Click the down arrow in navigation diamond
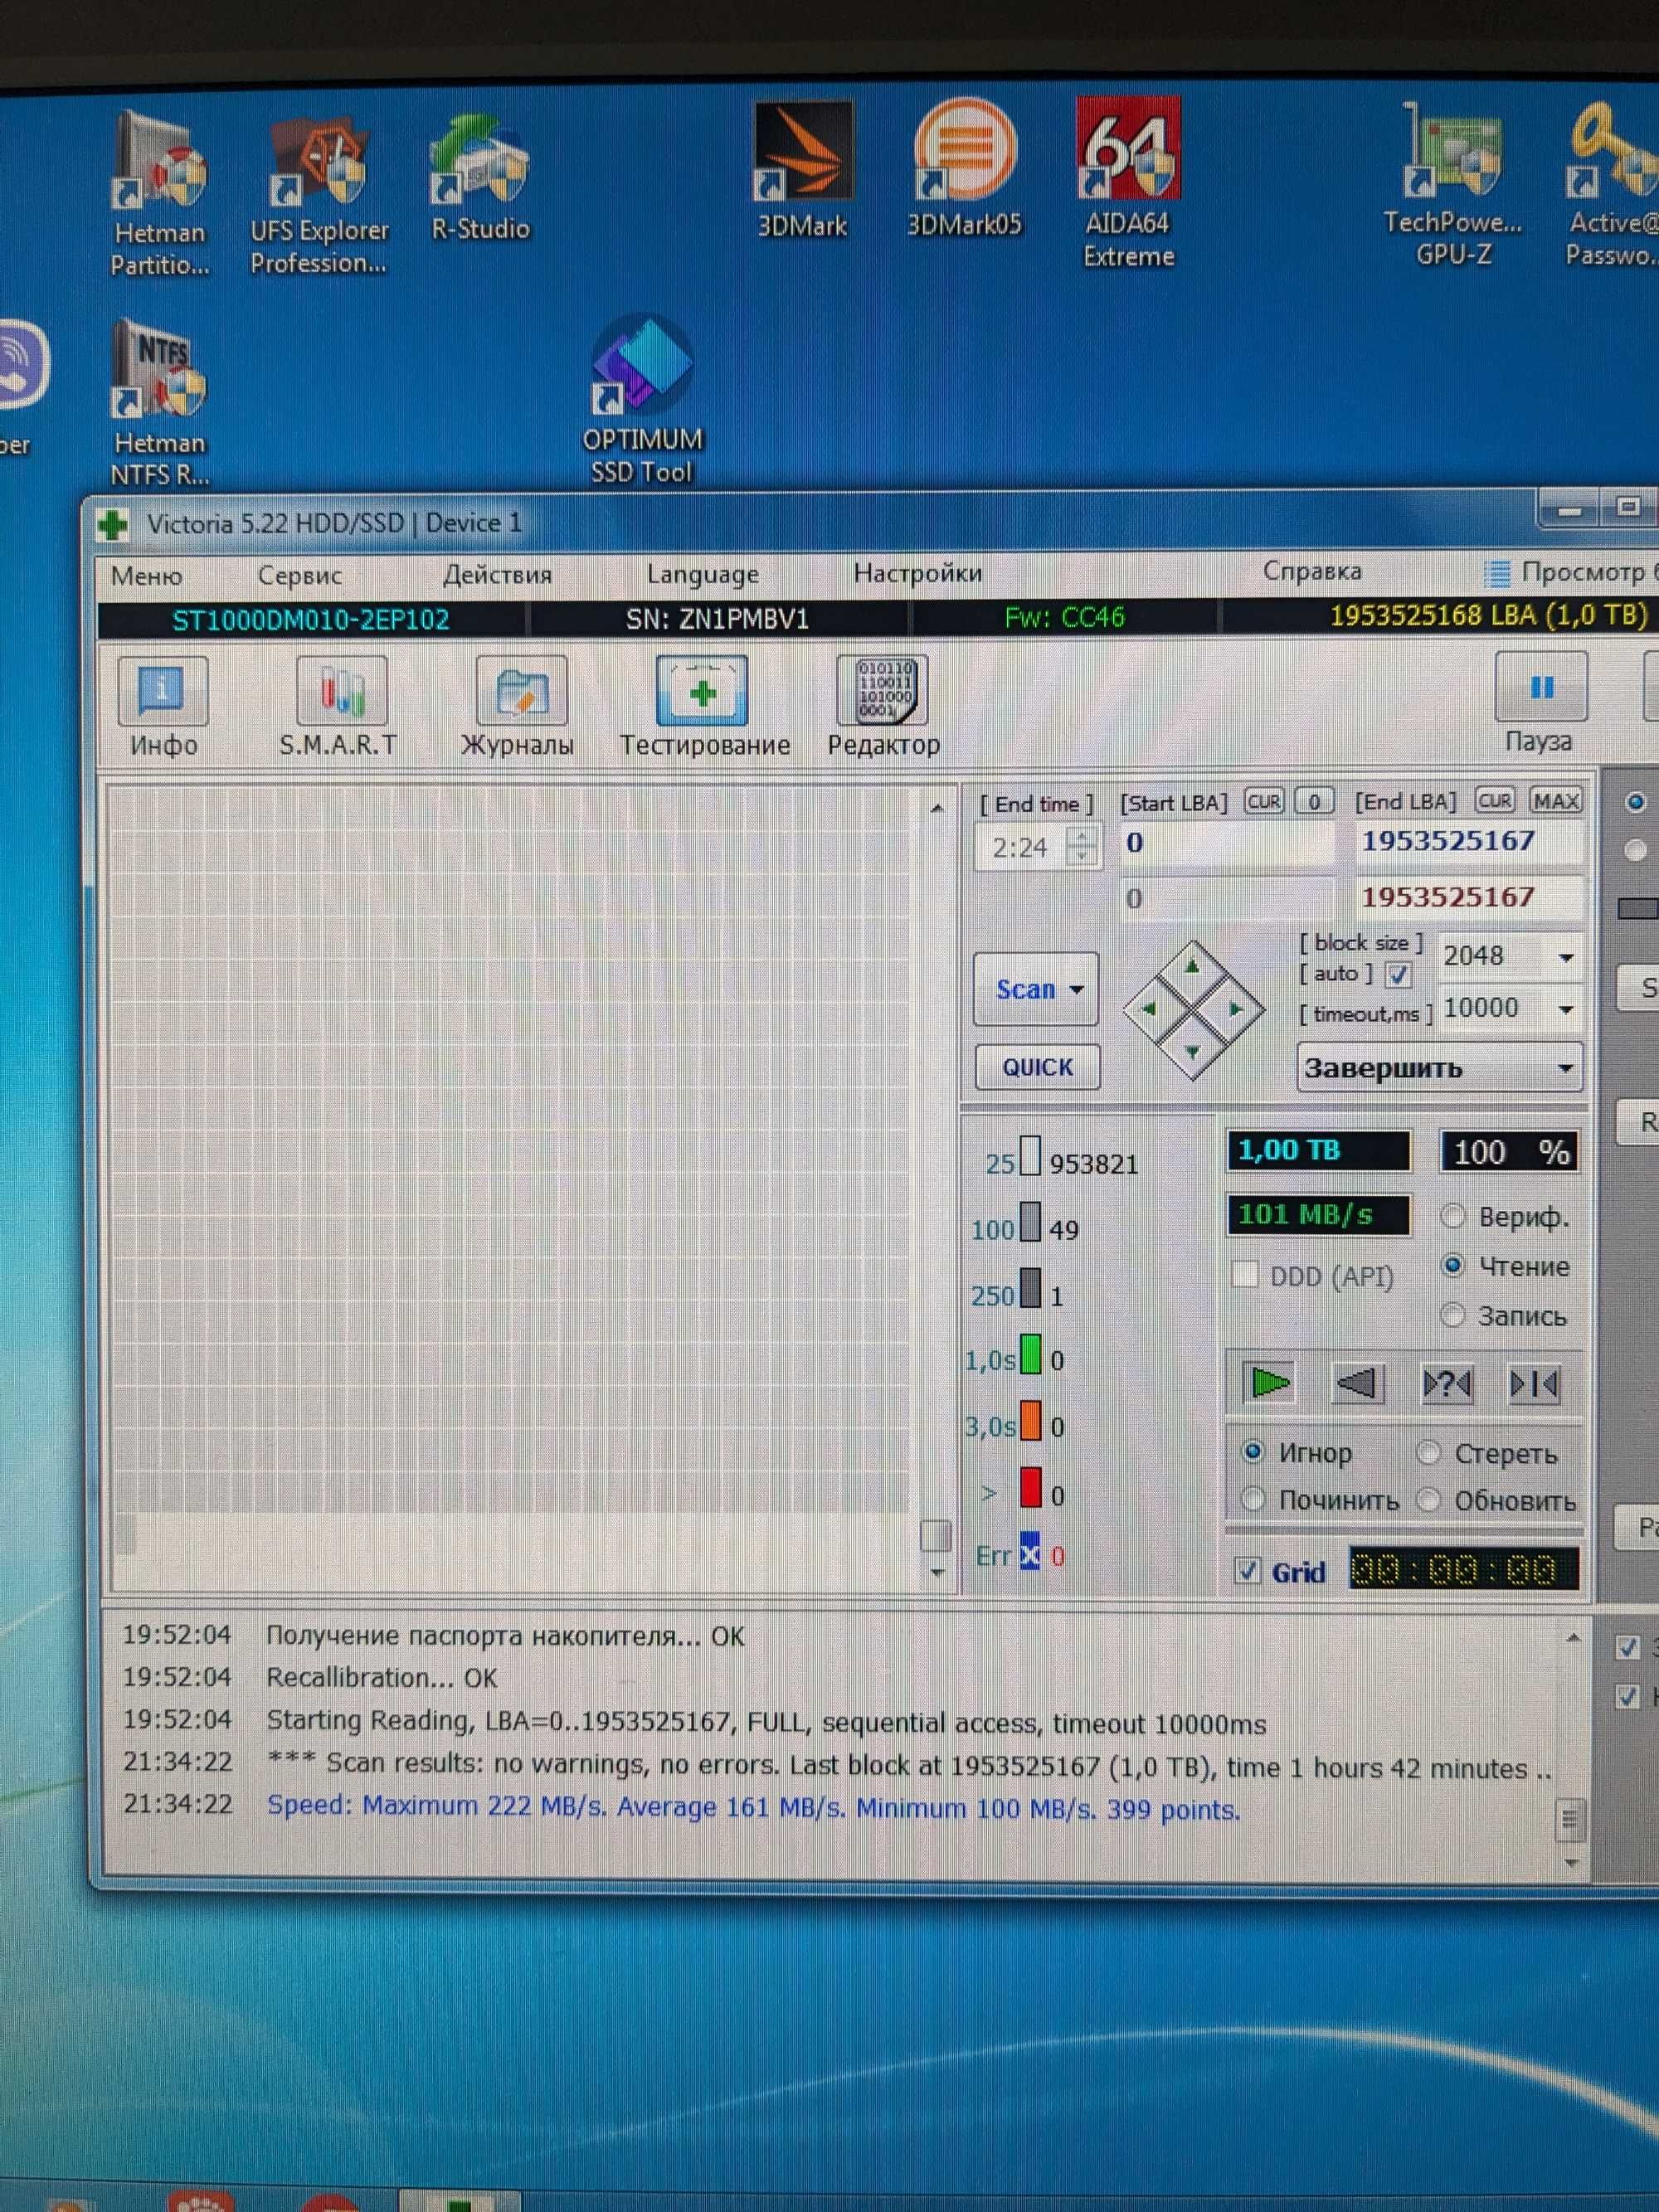This screenshot has height=2212, width=1659. coord(1192,1052)
